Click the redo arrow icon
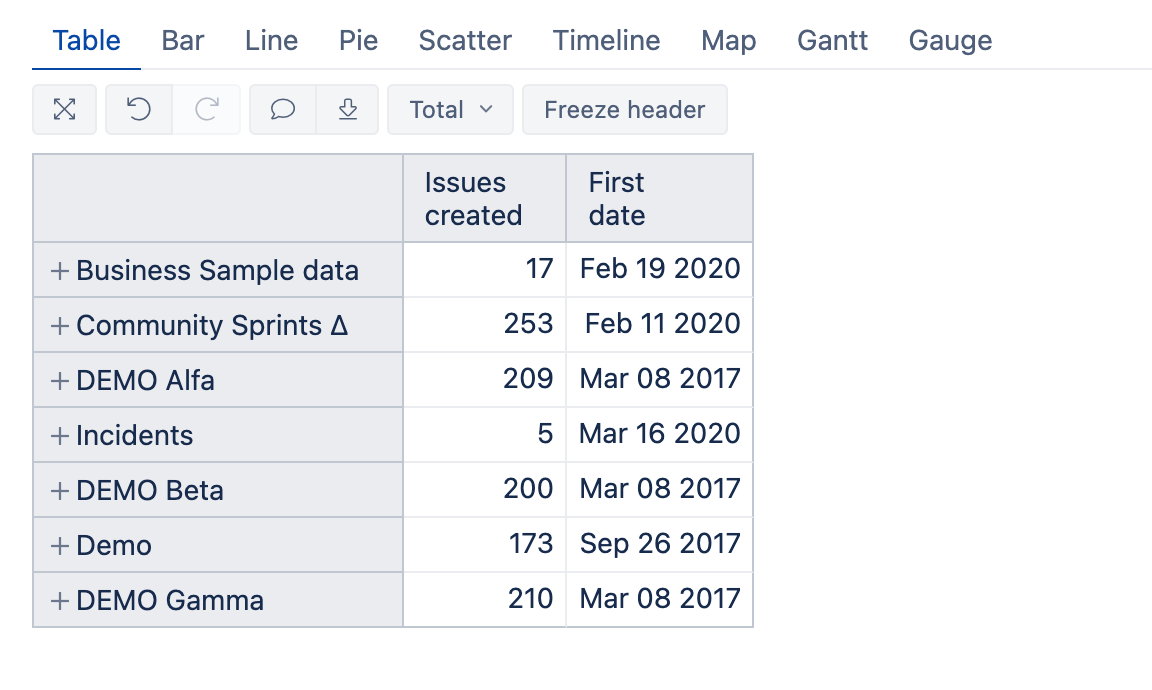The width and height of the screenshot is (1152, 690). pyautogui.click(x=206, y=109)
